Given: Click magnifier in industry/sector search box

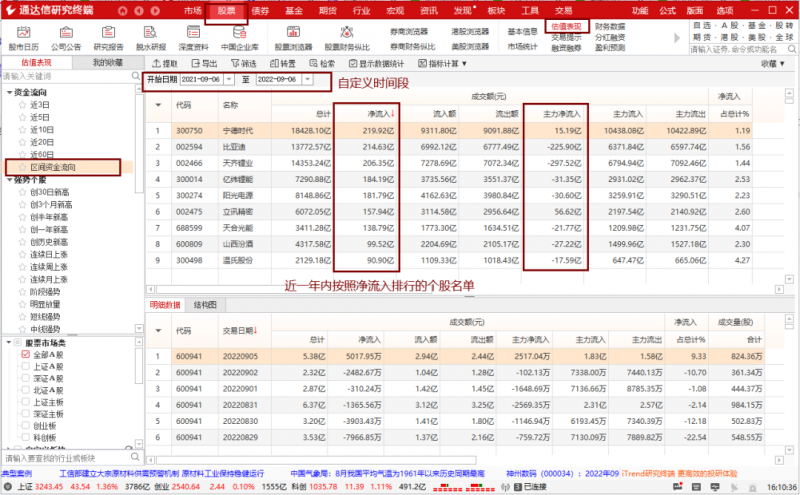Looking at the screenshot, I should (135, 457).
